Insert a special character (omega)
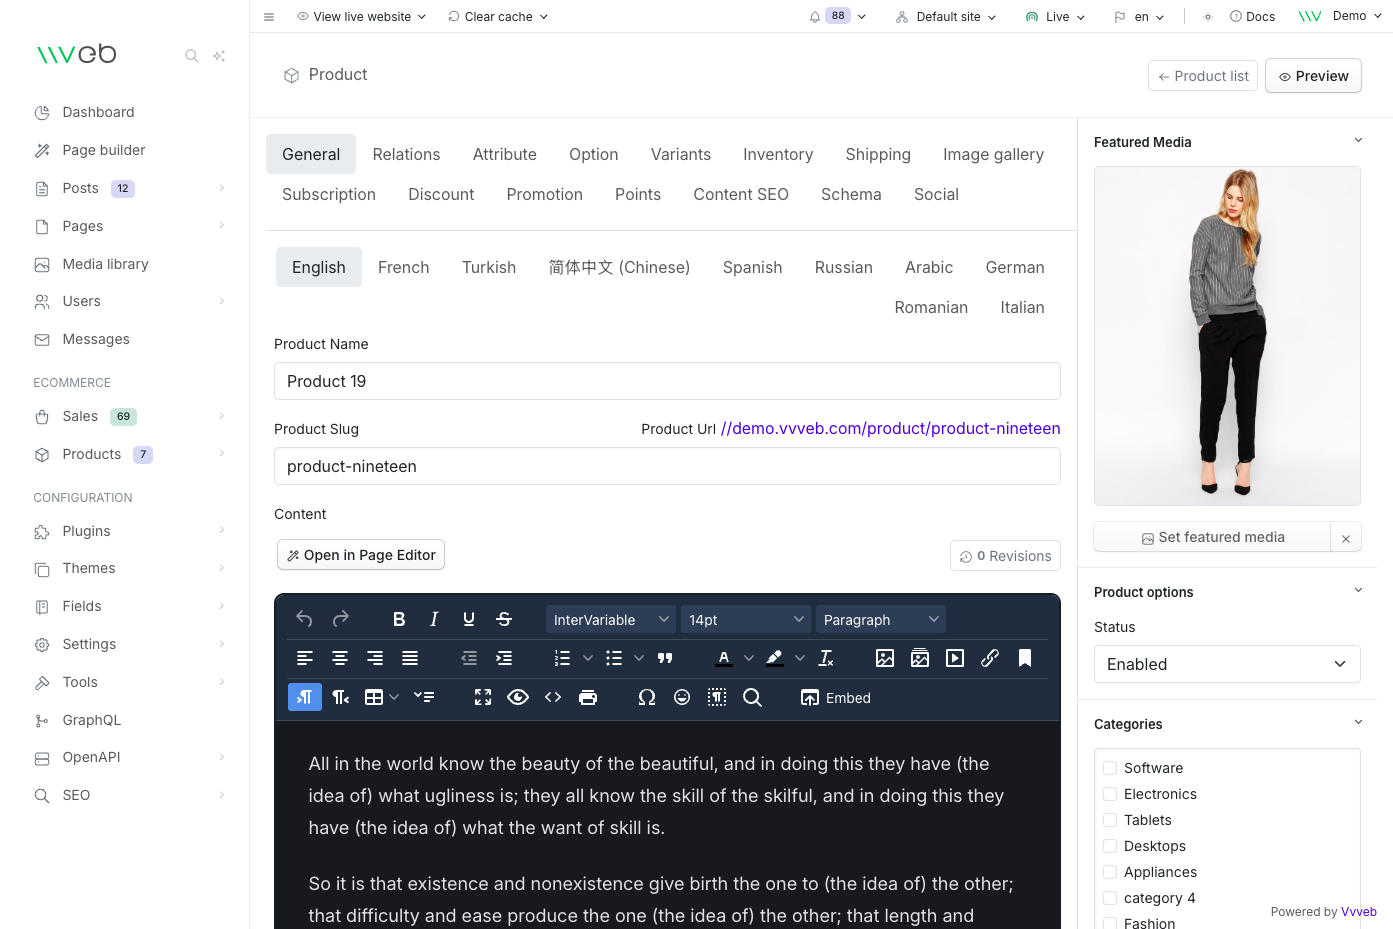Screen dimensions: 1393x929 click(647, 698)
